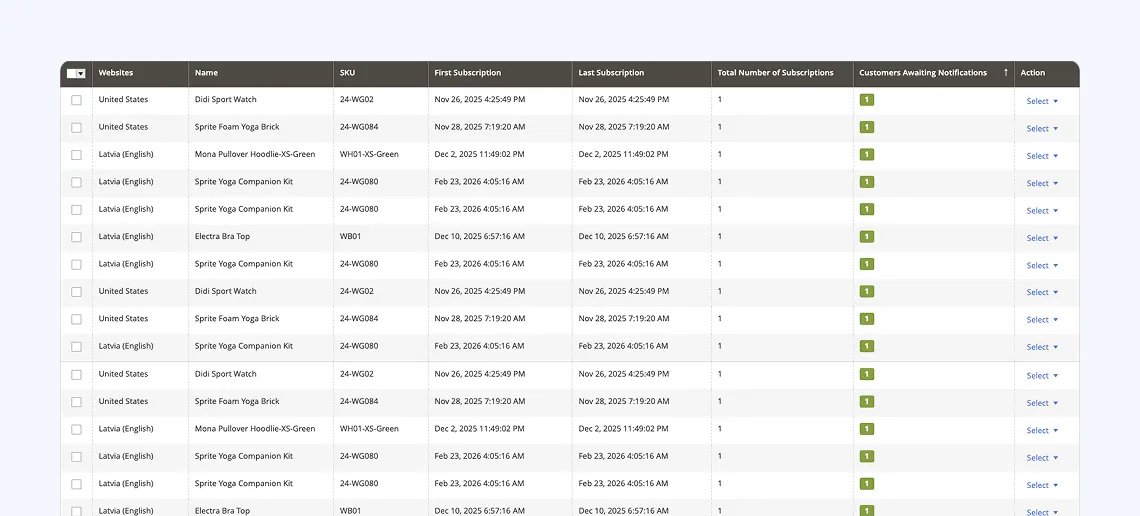Click 'Electra Bra Top' name in first such row
1140x516 pixels.
[222, 236]
